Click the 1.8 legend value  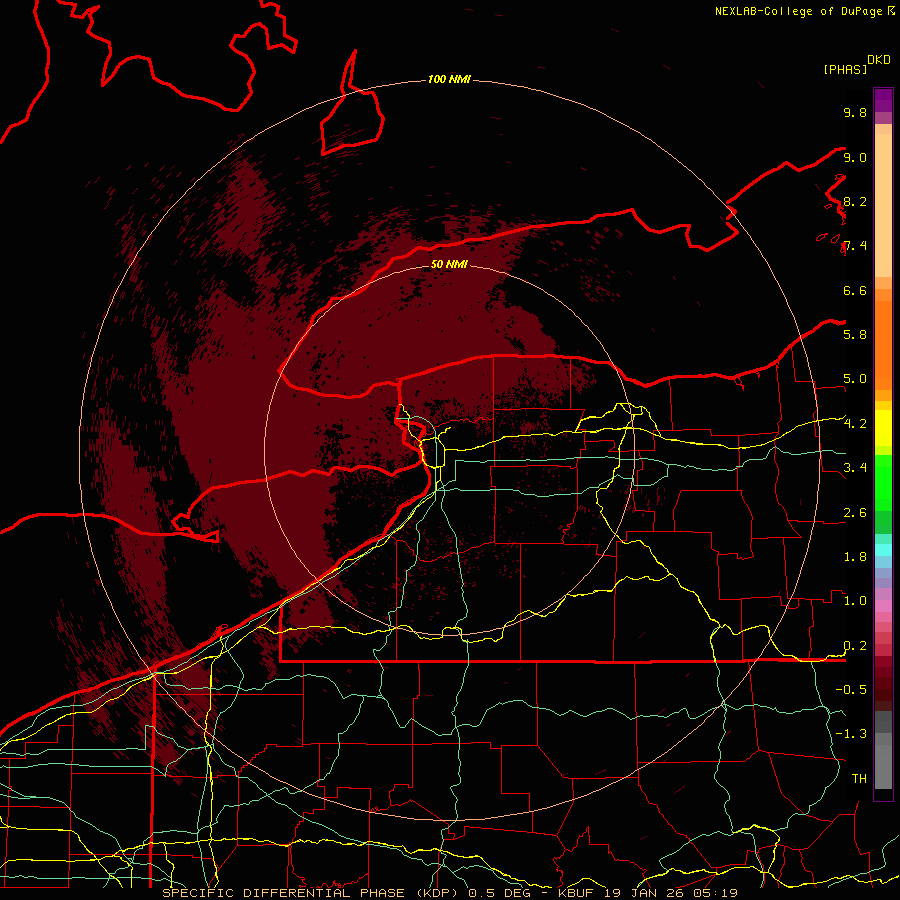(855, 557)
